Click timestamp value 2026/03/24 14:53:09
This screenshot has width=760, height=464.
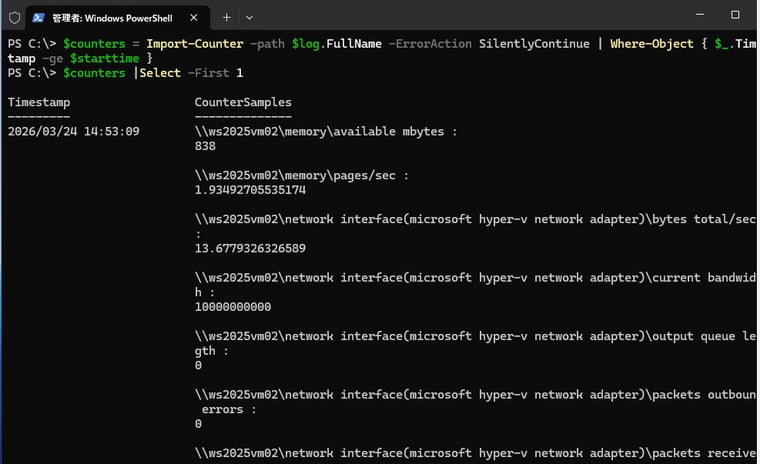74,131
